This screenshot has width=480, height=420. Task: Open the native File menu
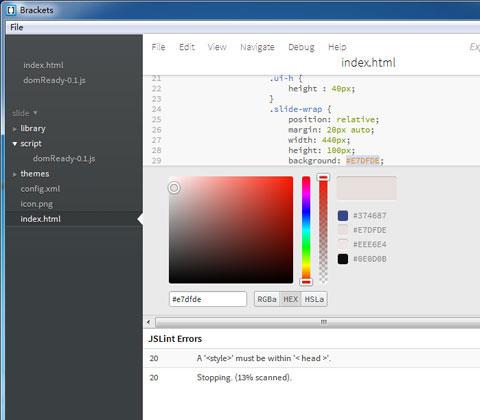17,27
